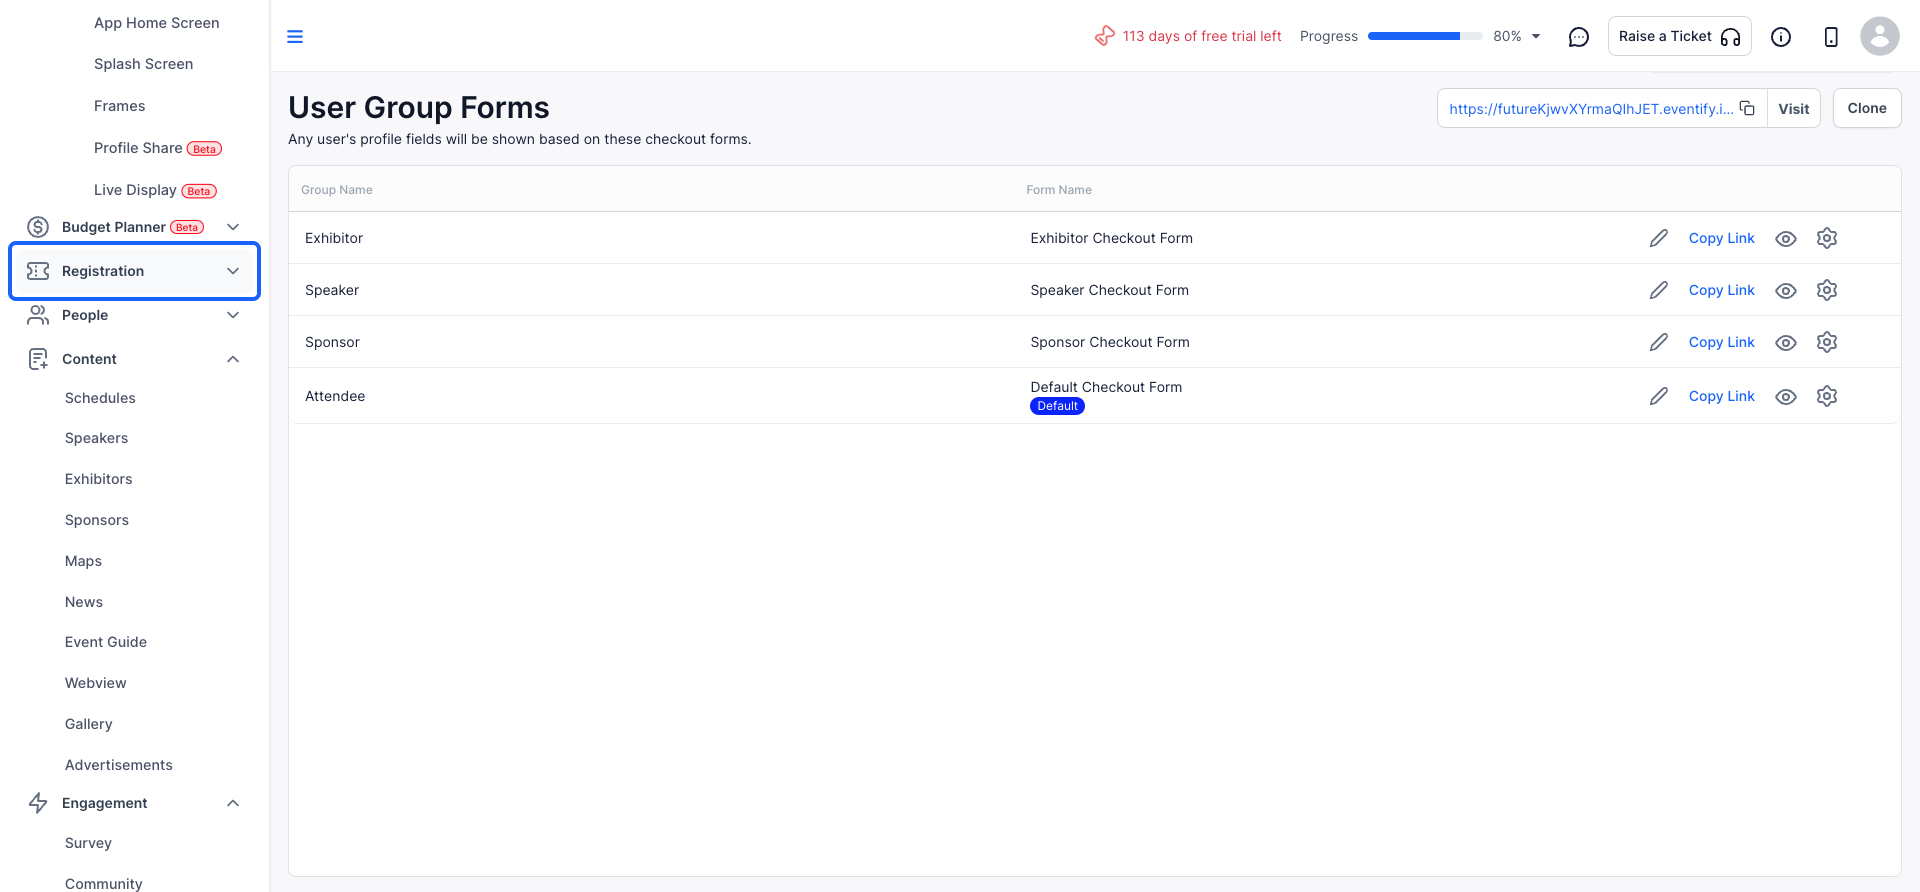Viewport: 1920px width, 892px height.
Task: Preview Default Checkout Form via eye icon
Action: 1786,397
